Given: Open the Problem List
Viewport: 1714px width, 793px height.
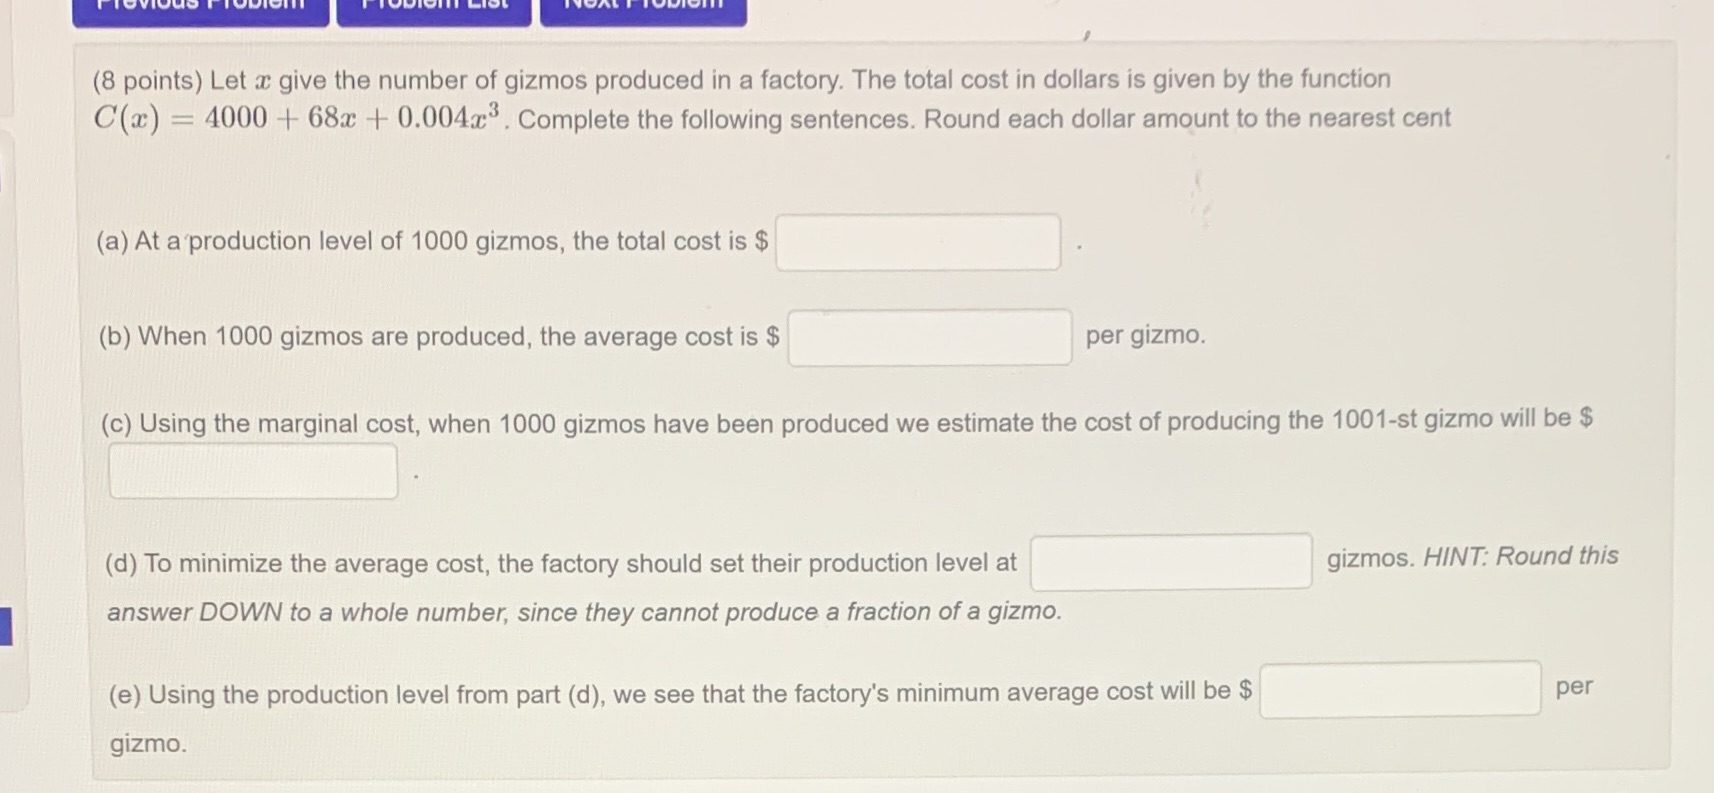Looking at the screenshot, I should click(x=433, y=8).
